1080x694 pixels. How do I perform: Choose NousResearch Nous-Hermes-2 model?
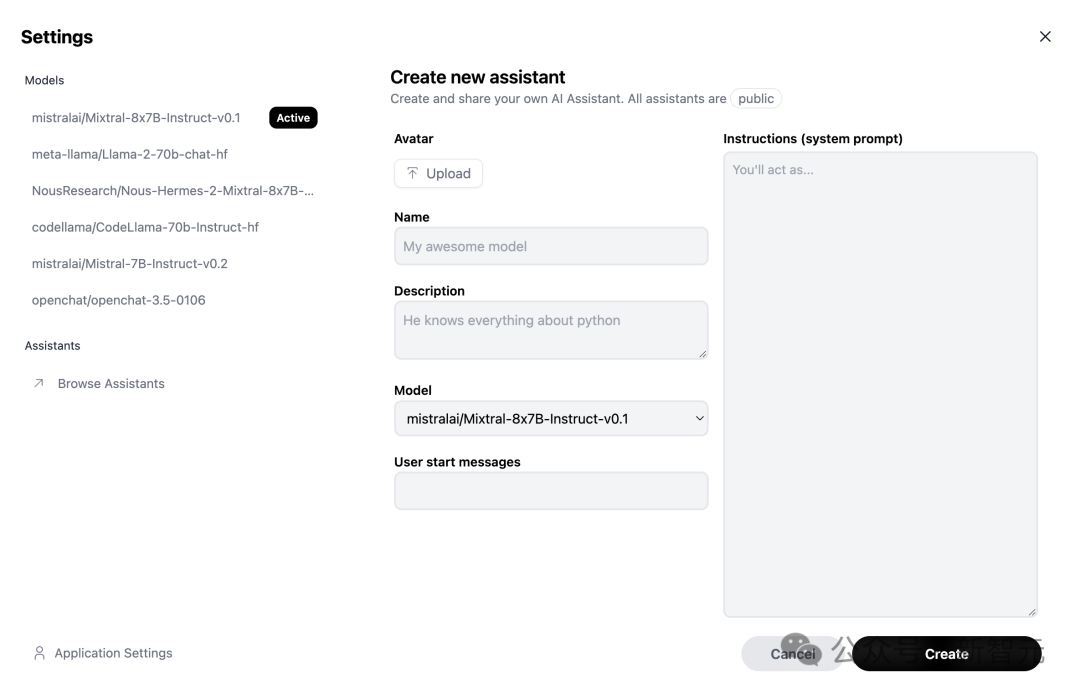point(172,191)
